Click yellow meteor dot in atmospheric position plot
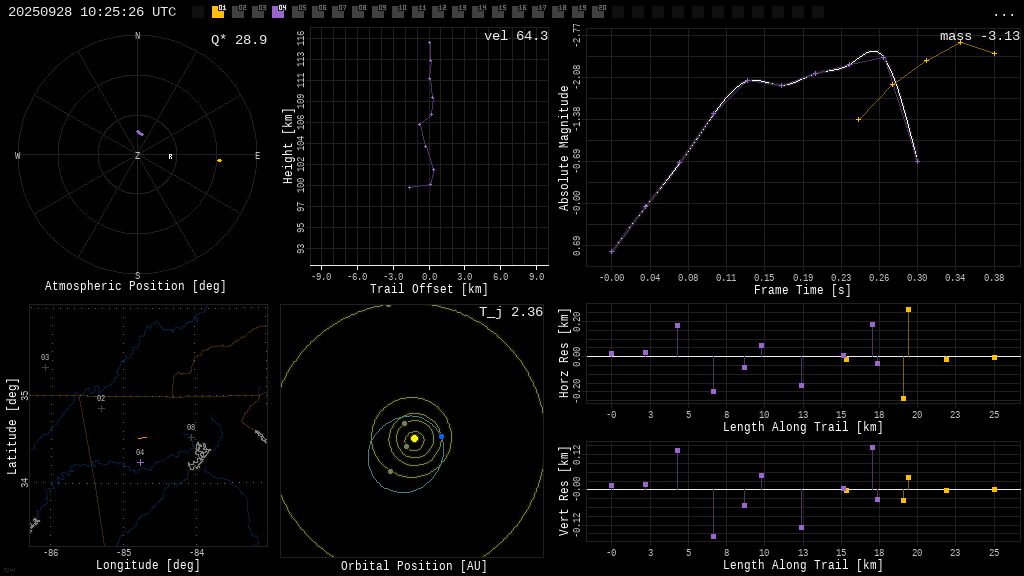Screen dimensions: 1024x576 [219, 160]
